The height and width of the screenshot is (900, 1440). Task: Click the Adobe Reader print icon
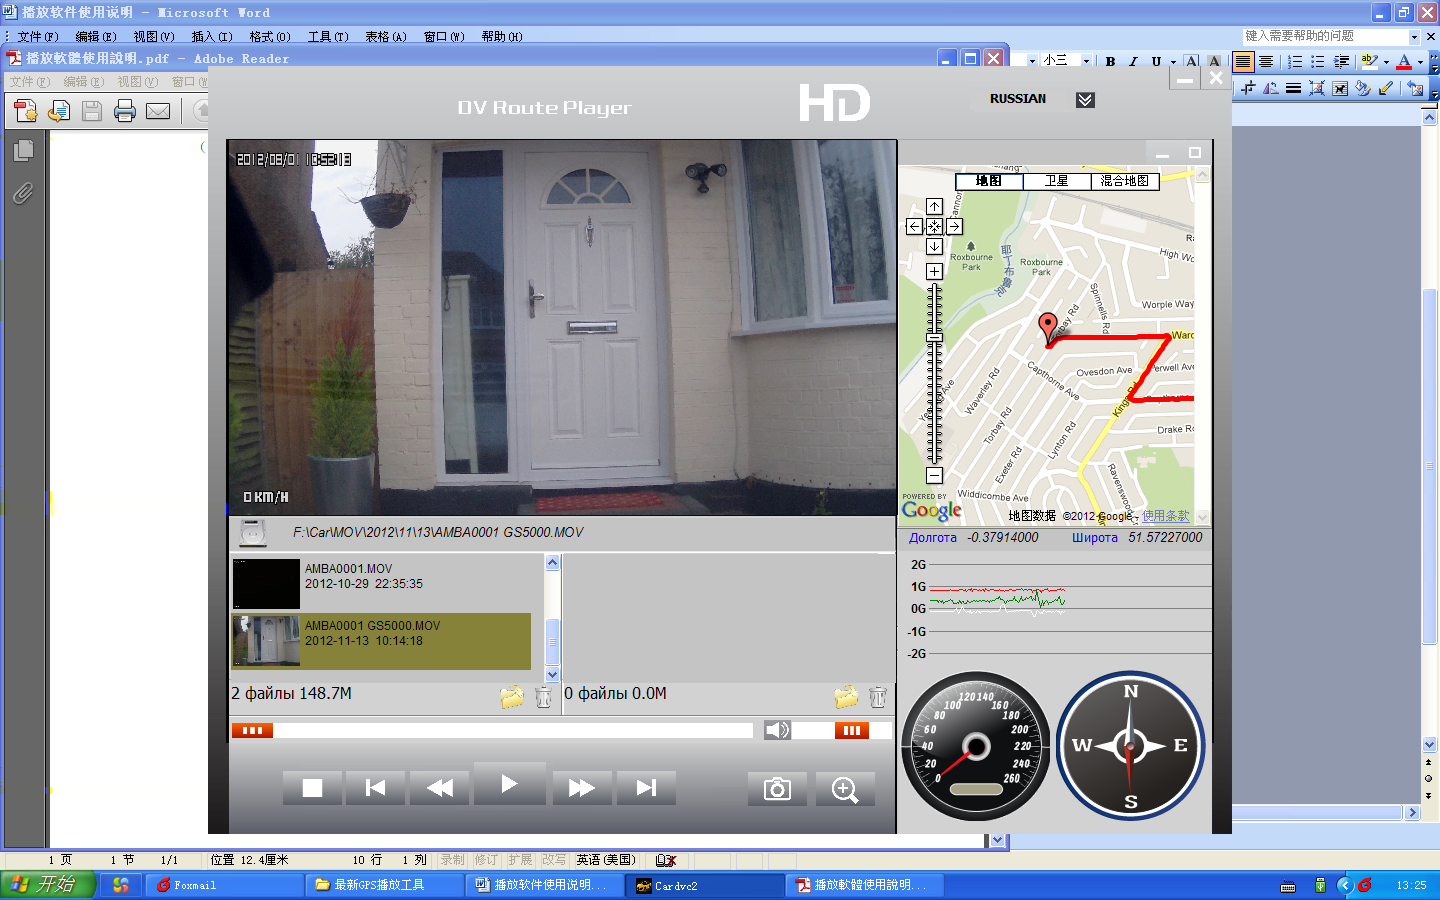click(125, 111)
